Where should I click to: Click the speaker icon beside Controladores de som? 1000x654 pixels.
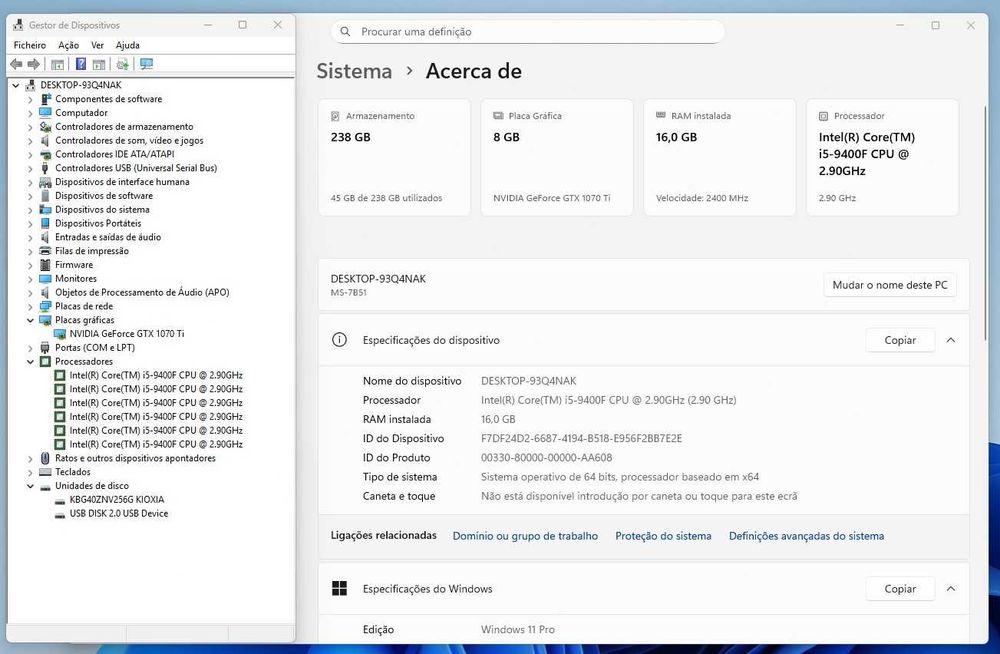tap(45, 140)
